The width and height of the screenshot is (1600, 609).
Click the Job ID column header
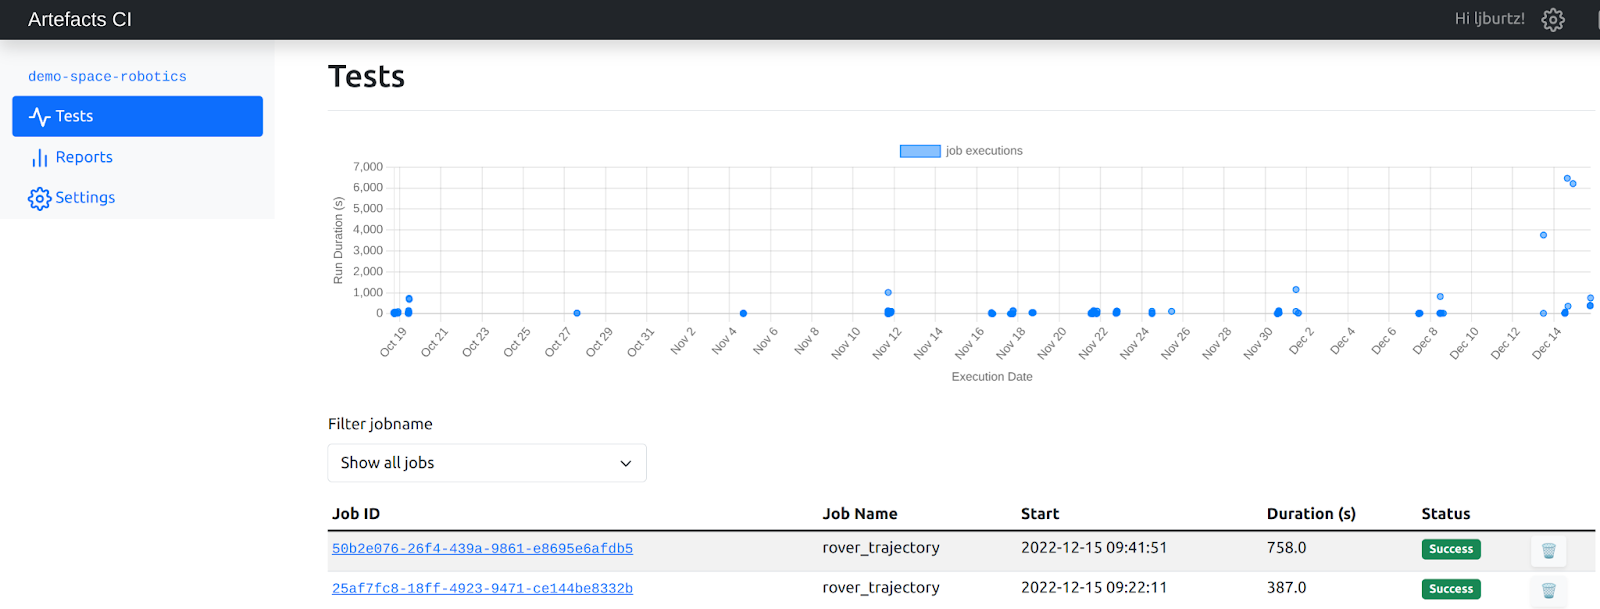(356, 513)
